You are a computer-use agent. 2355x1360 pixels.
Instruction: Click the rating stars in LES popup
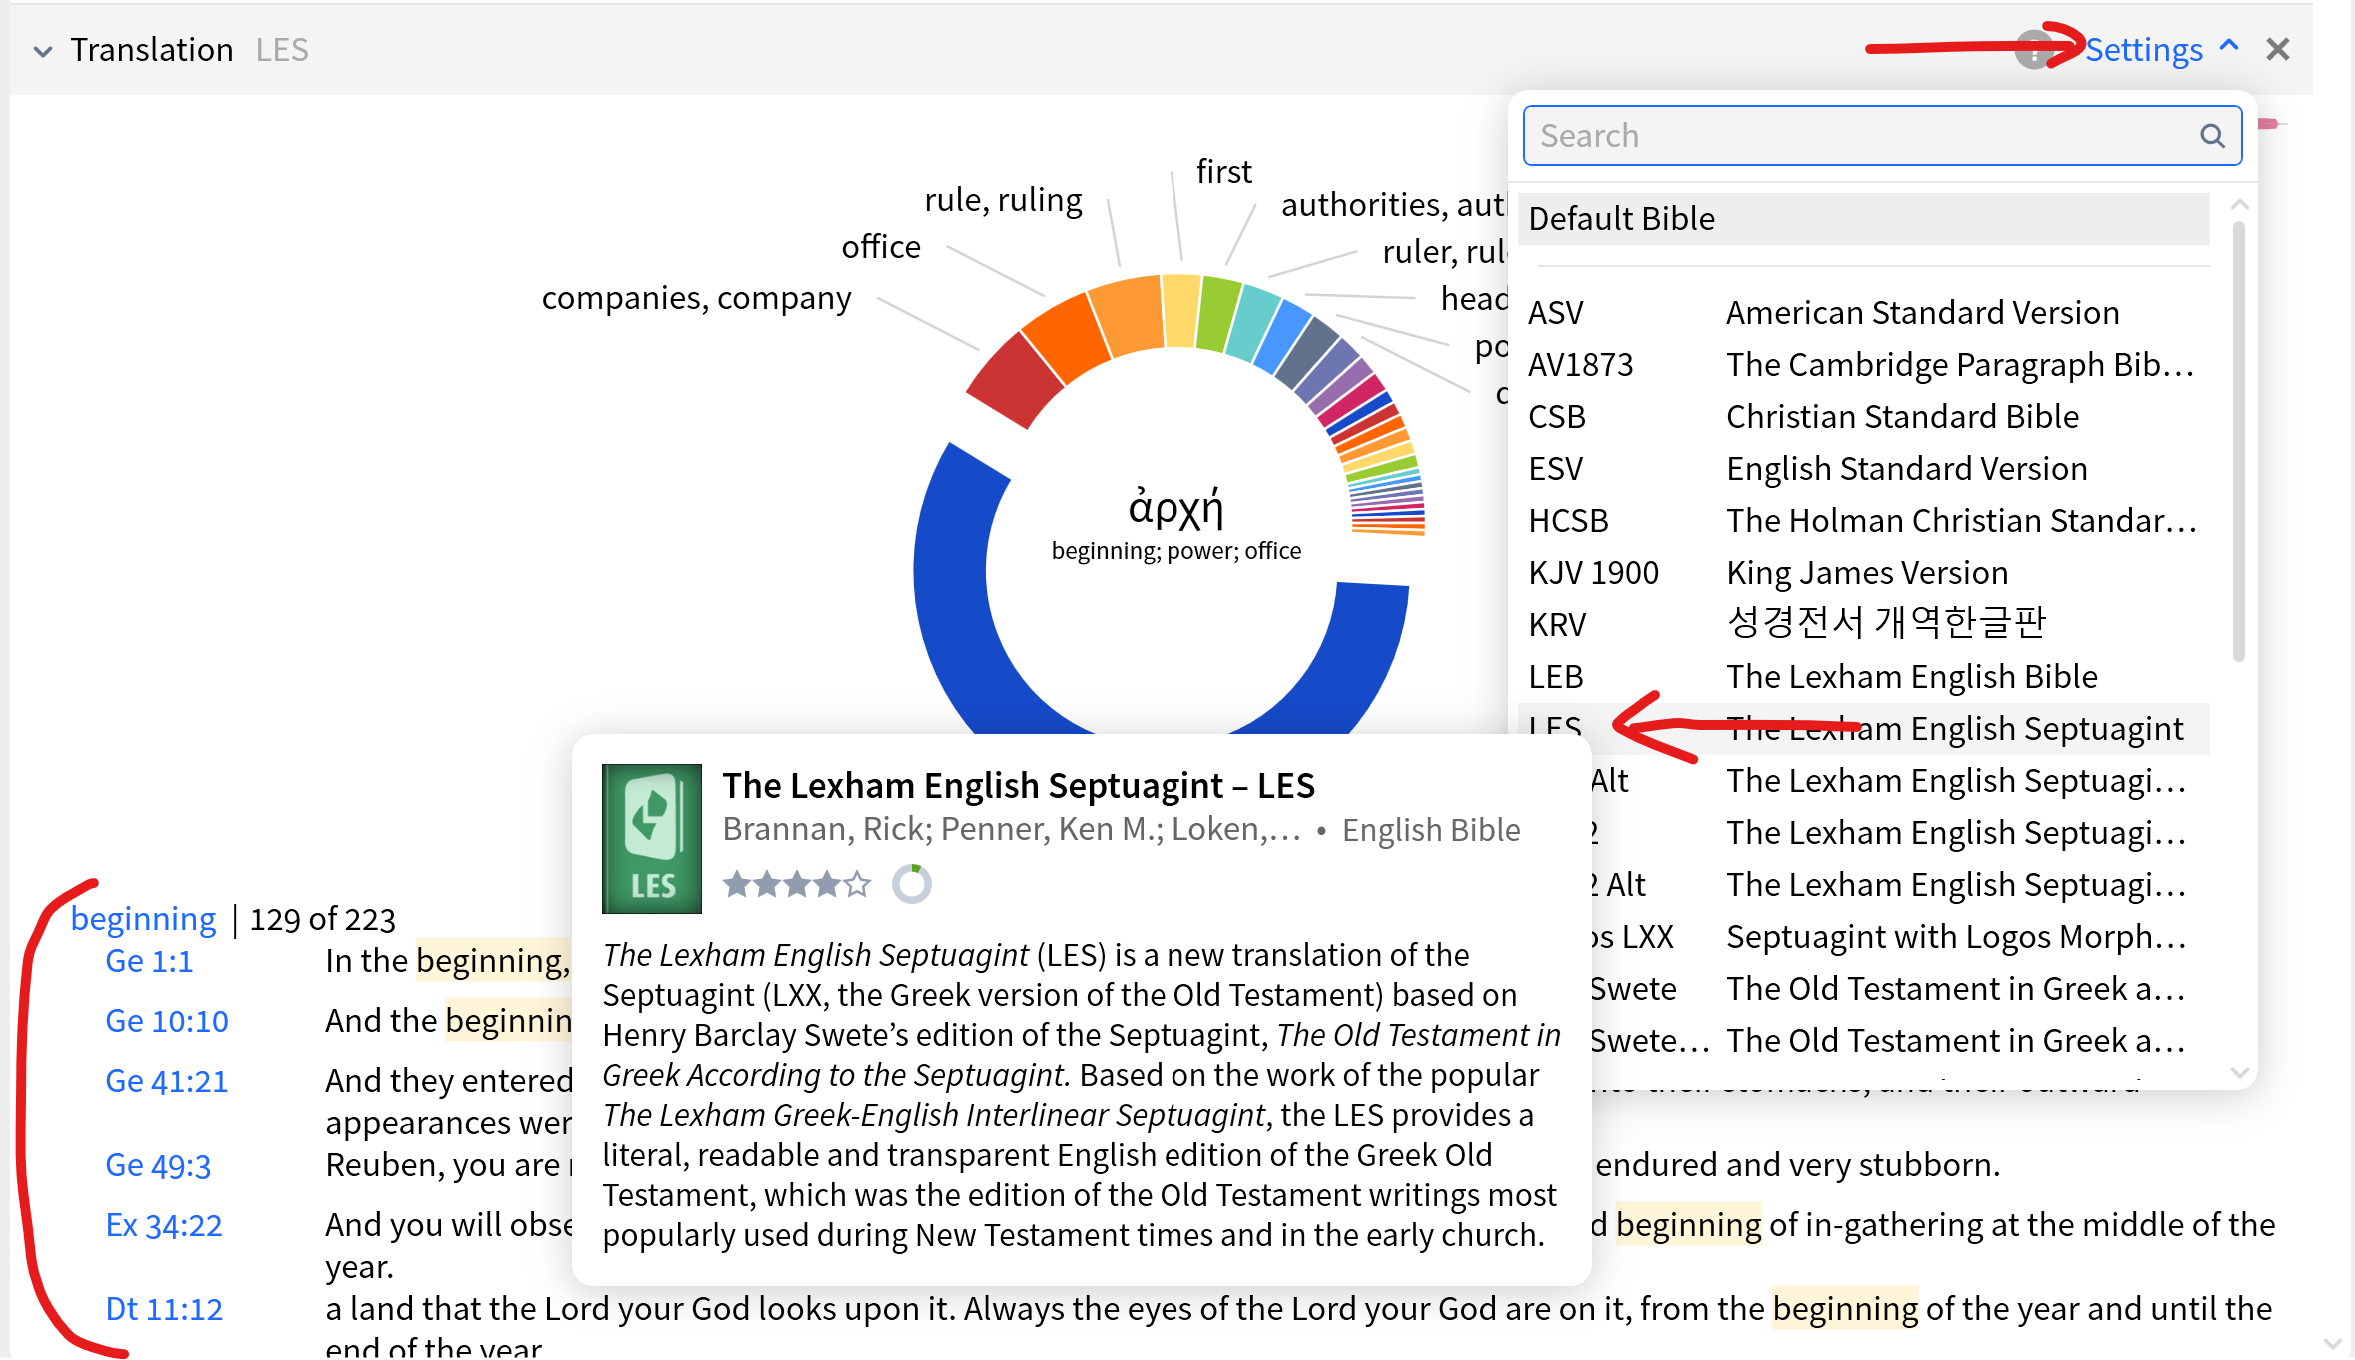(x=797, y=884)
